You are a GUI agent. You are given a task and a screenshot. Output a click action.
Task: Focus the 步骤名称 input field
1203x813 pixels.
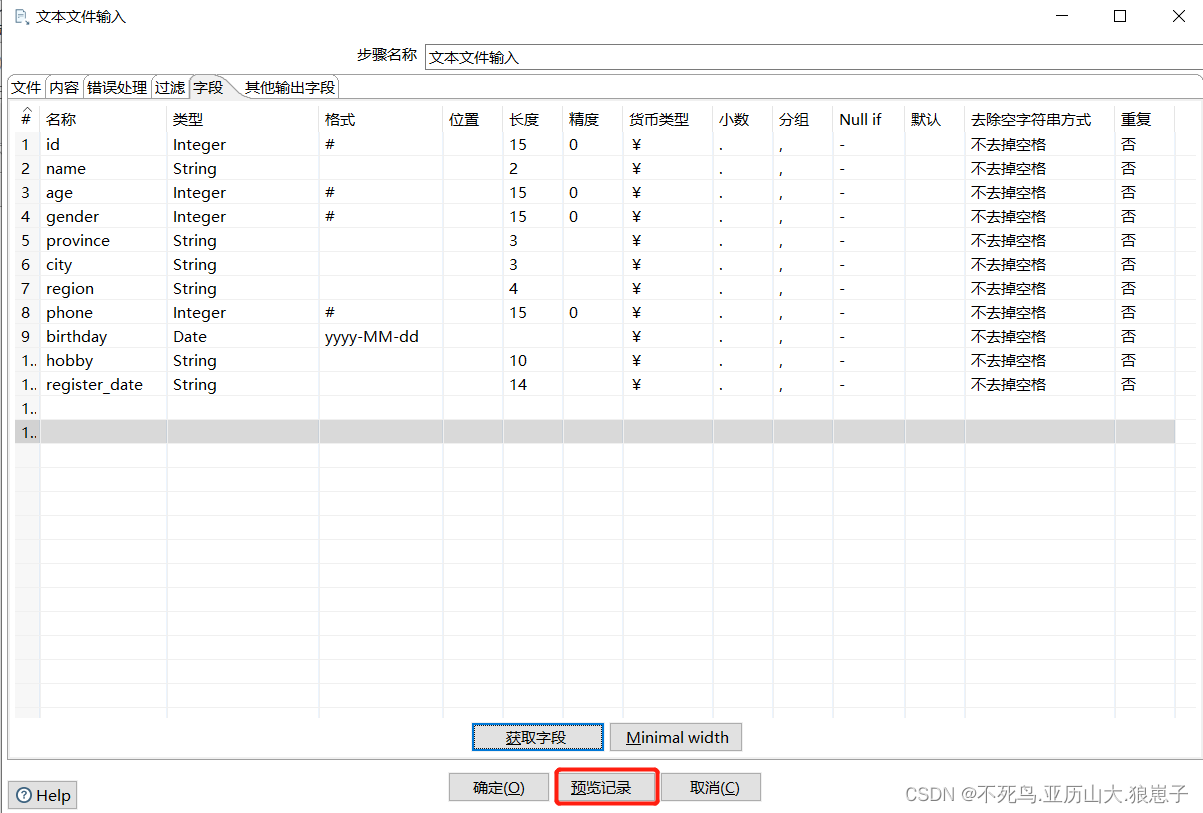813,57
